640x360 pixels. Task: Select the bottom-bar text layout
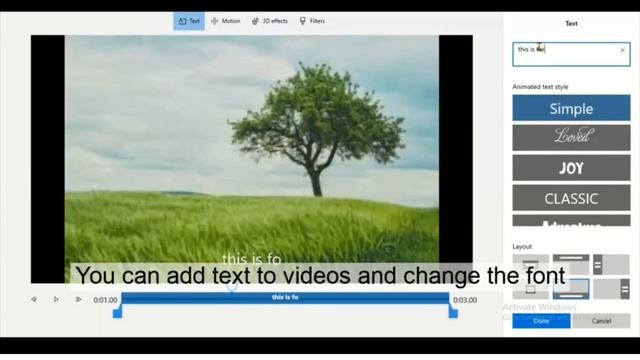(x=571, y=289)
